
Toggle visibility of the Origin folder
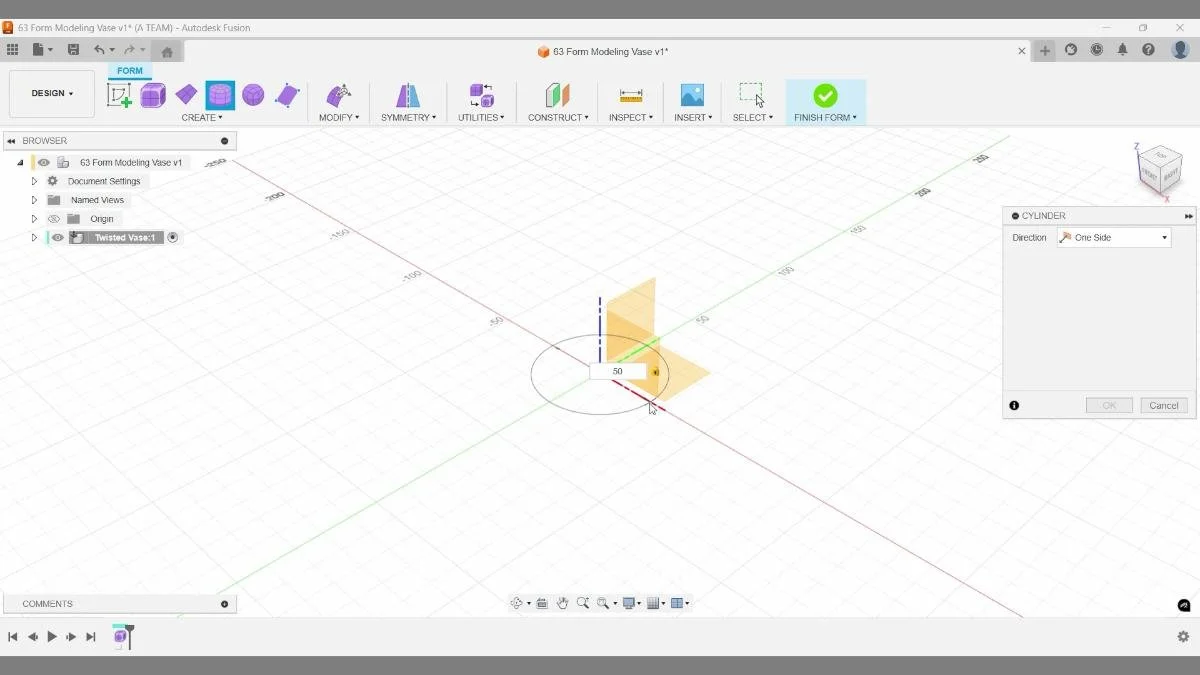55,218
